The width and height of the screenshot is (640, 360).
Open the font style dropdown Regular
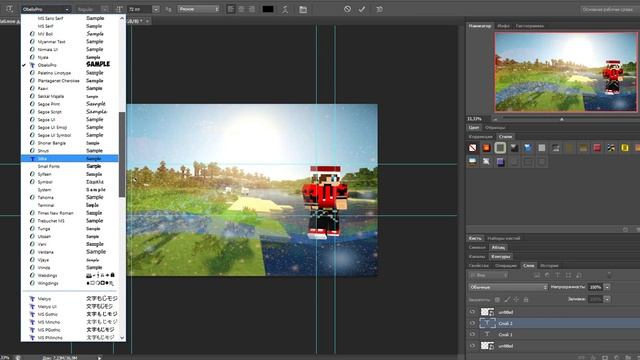click(x=92, y=9)
